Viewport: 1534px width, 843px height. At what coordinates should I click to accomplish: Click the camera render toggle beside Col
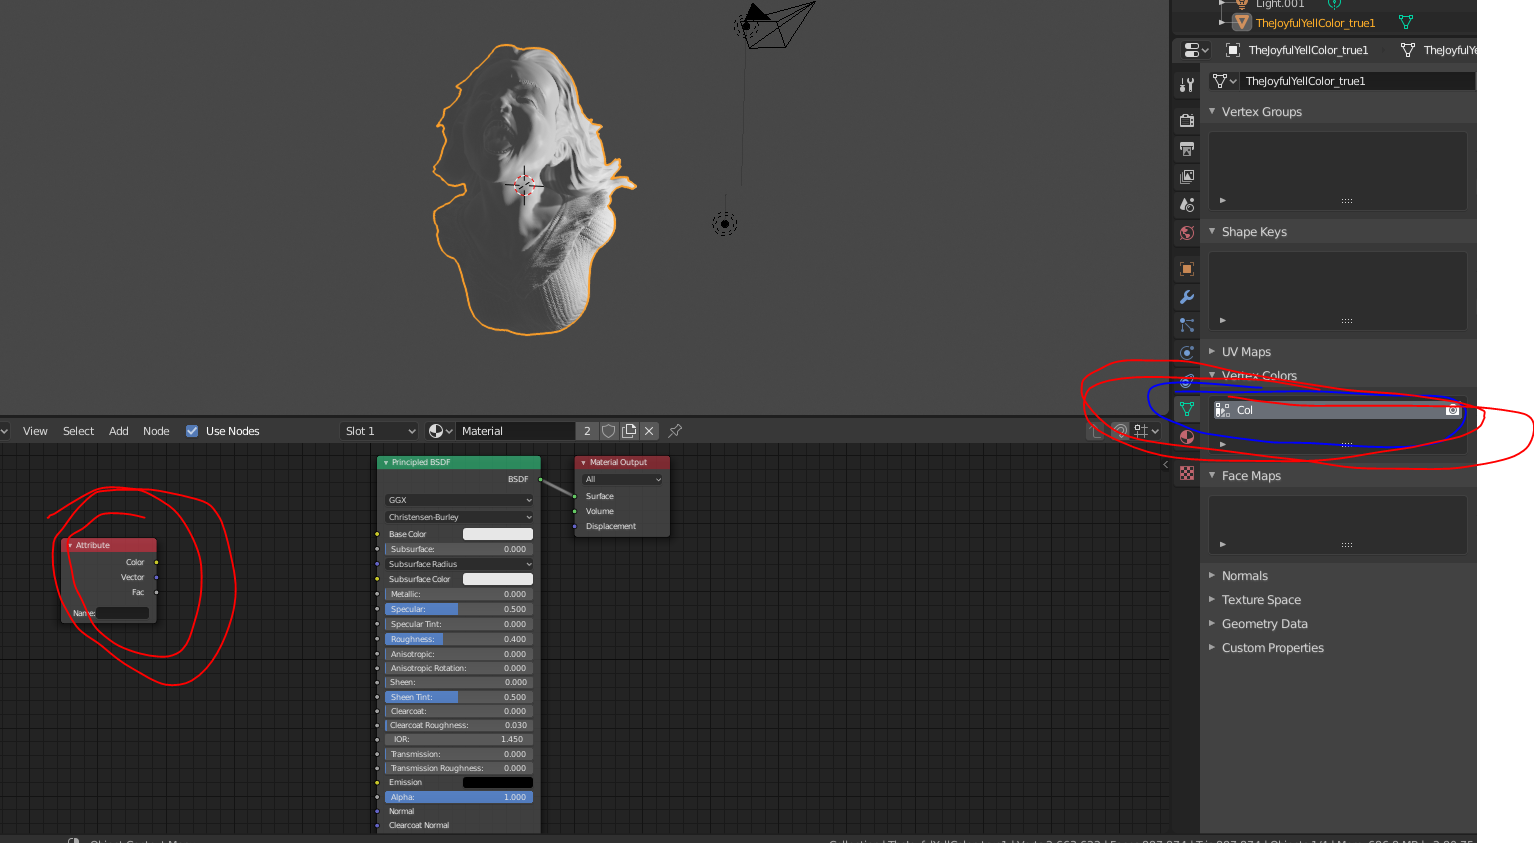point(1452,409)
